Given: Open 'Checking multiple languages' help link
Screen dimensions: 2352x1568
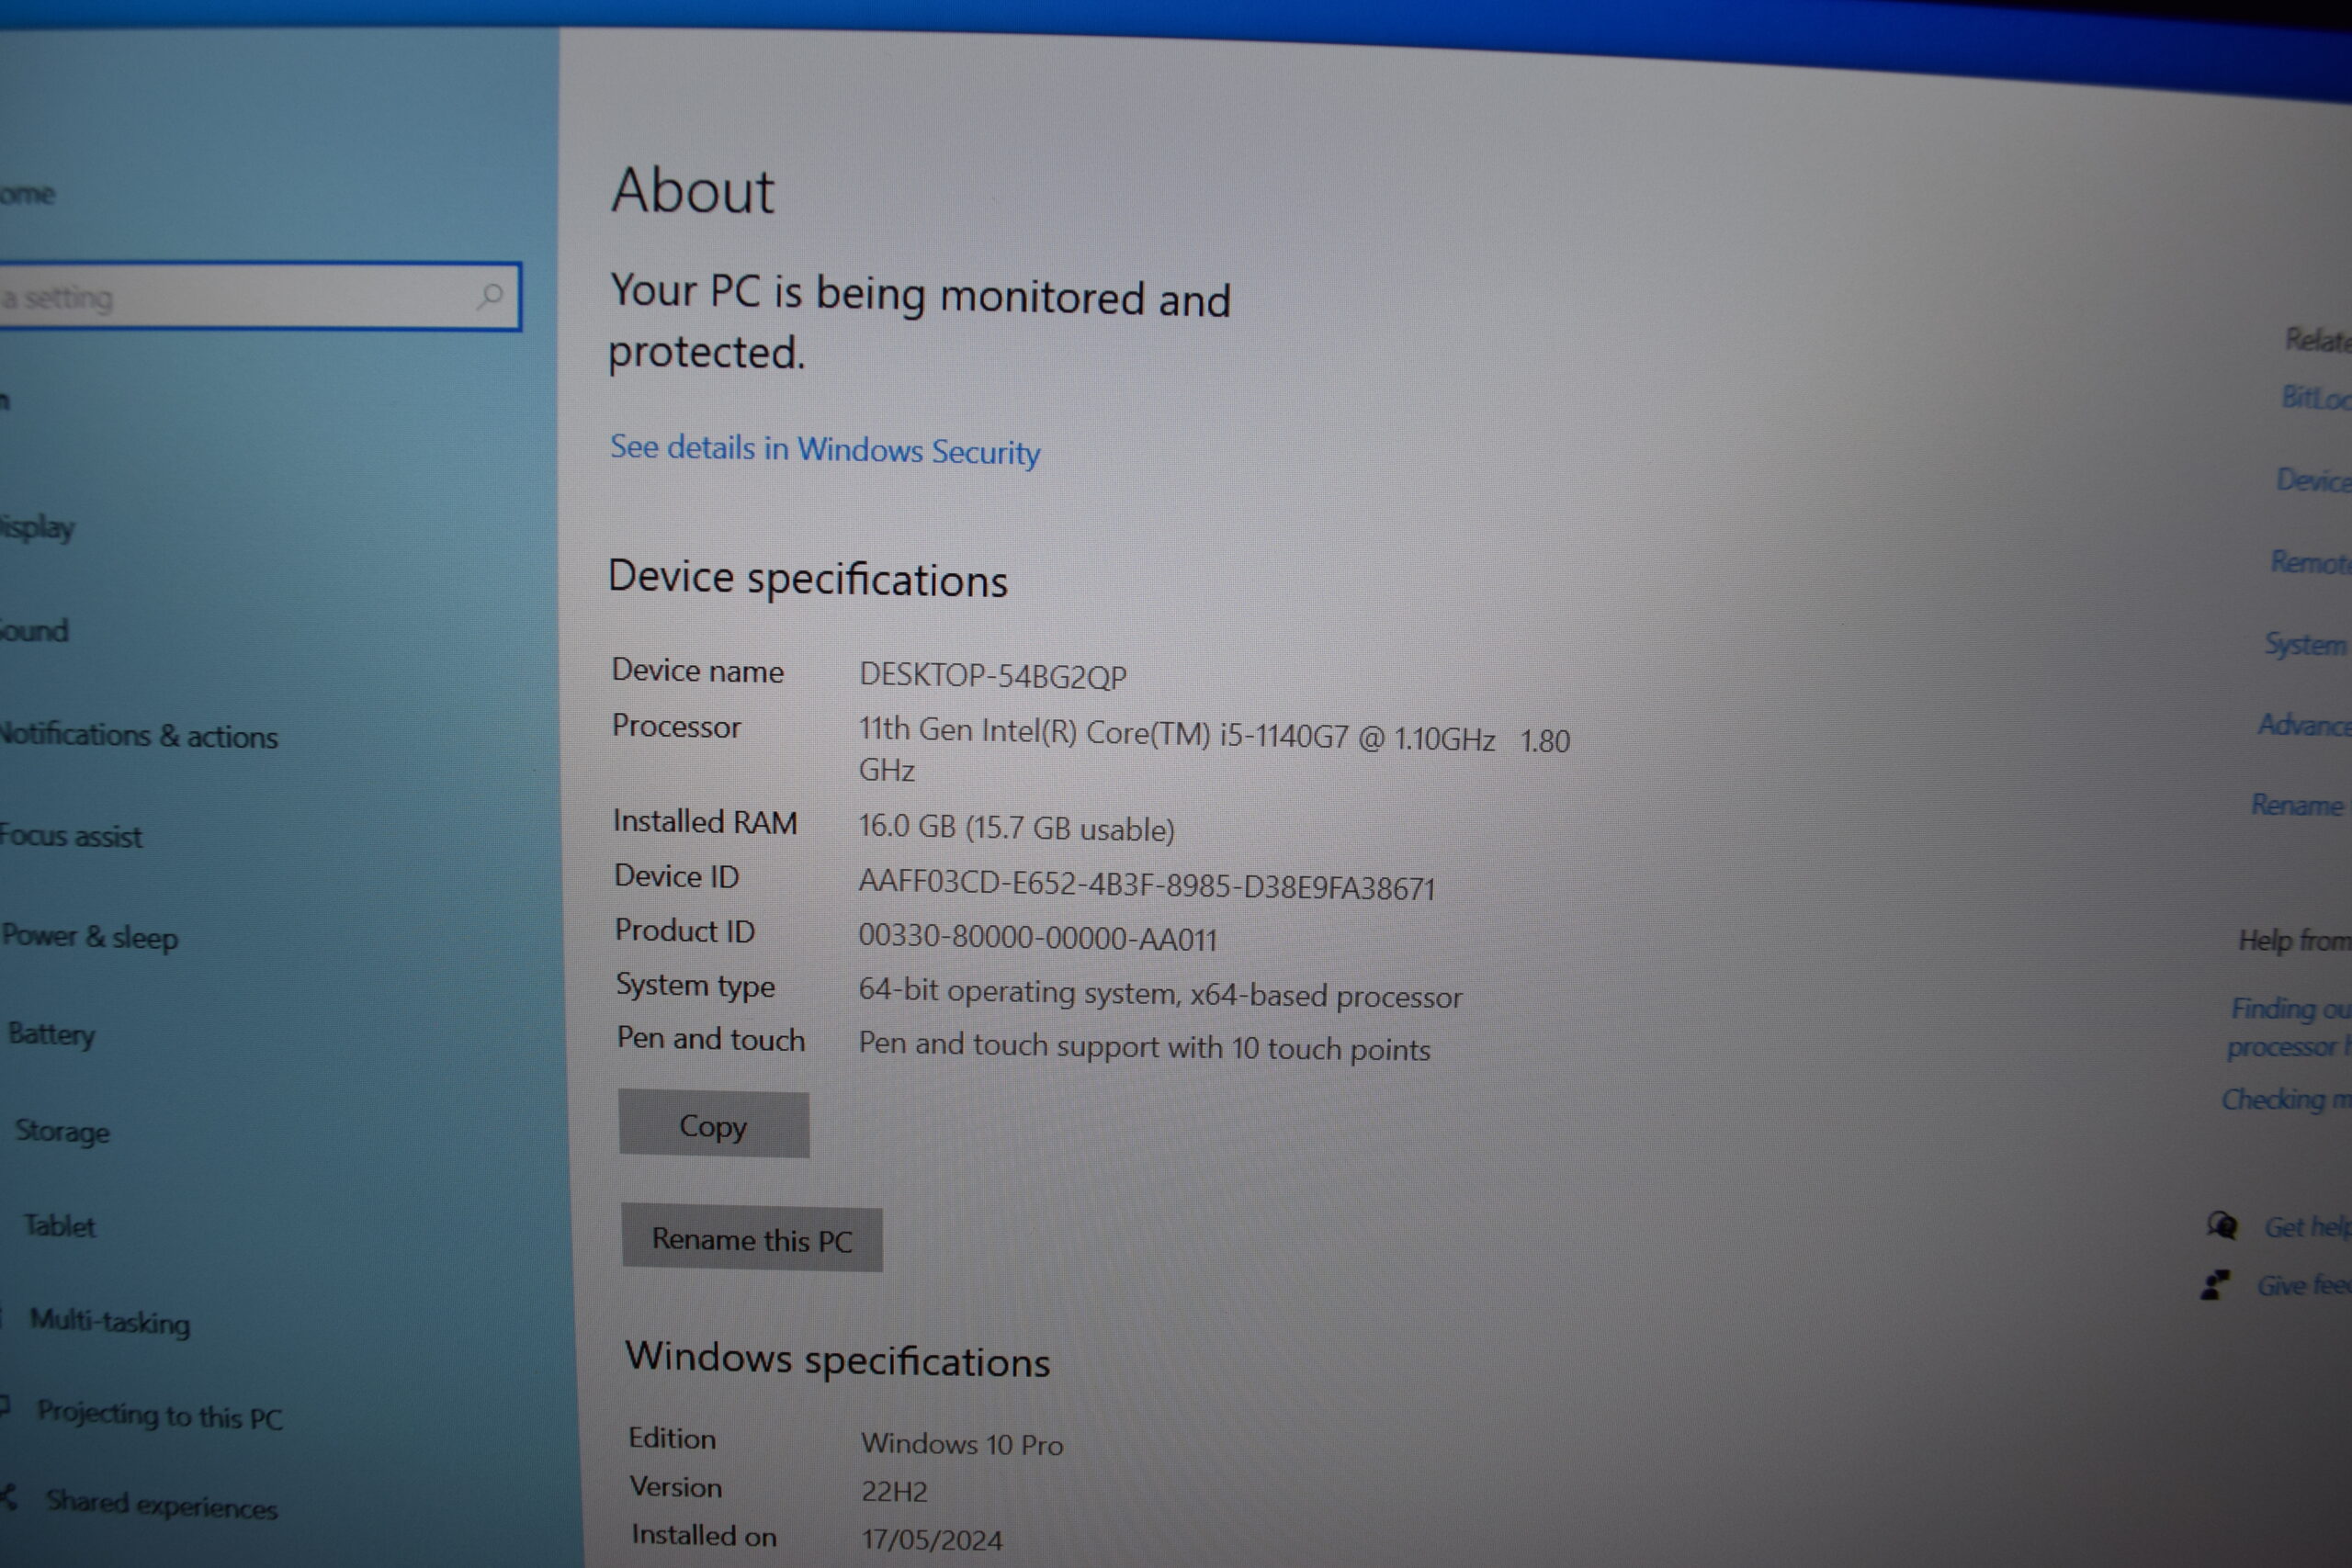Looking at the screenshot, I should pos(2287,1100).
